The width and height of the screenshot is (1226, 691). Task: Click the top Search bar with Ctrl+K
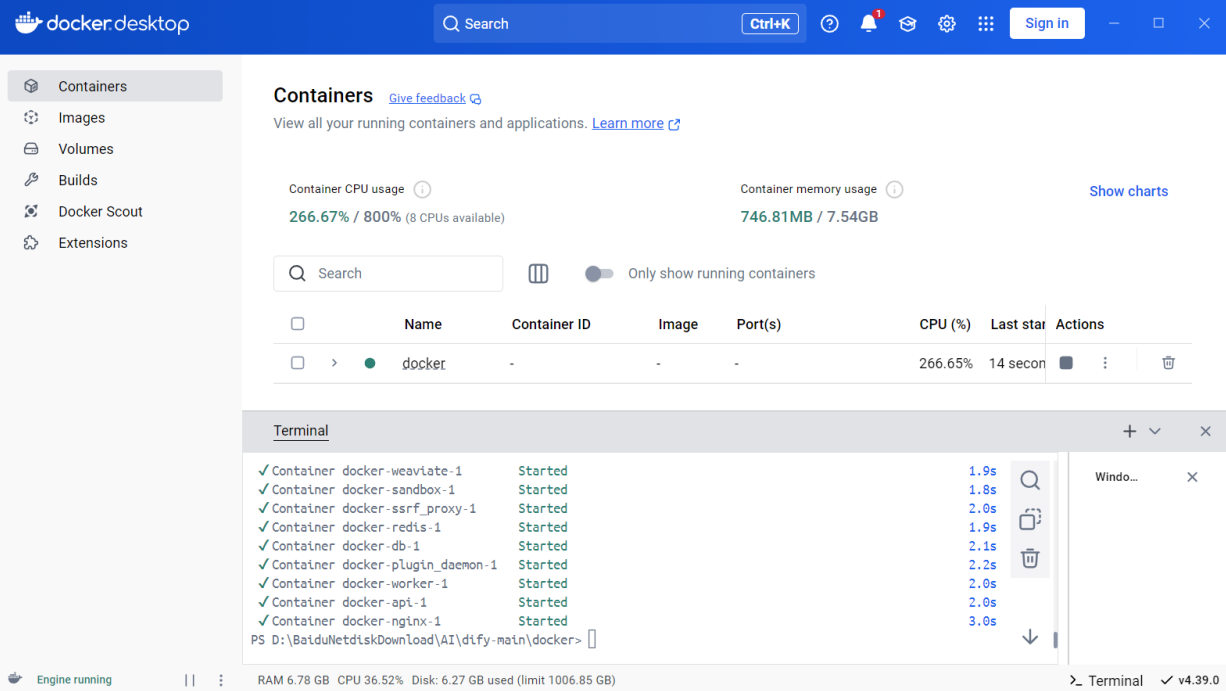[x=620, y=23]
